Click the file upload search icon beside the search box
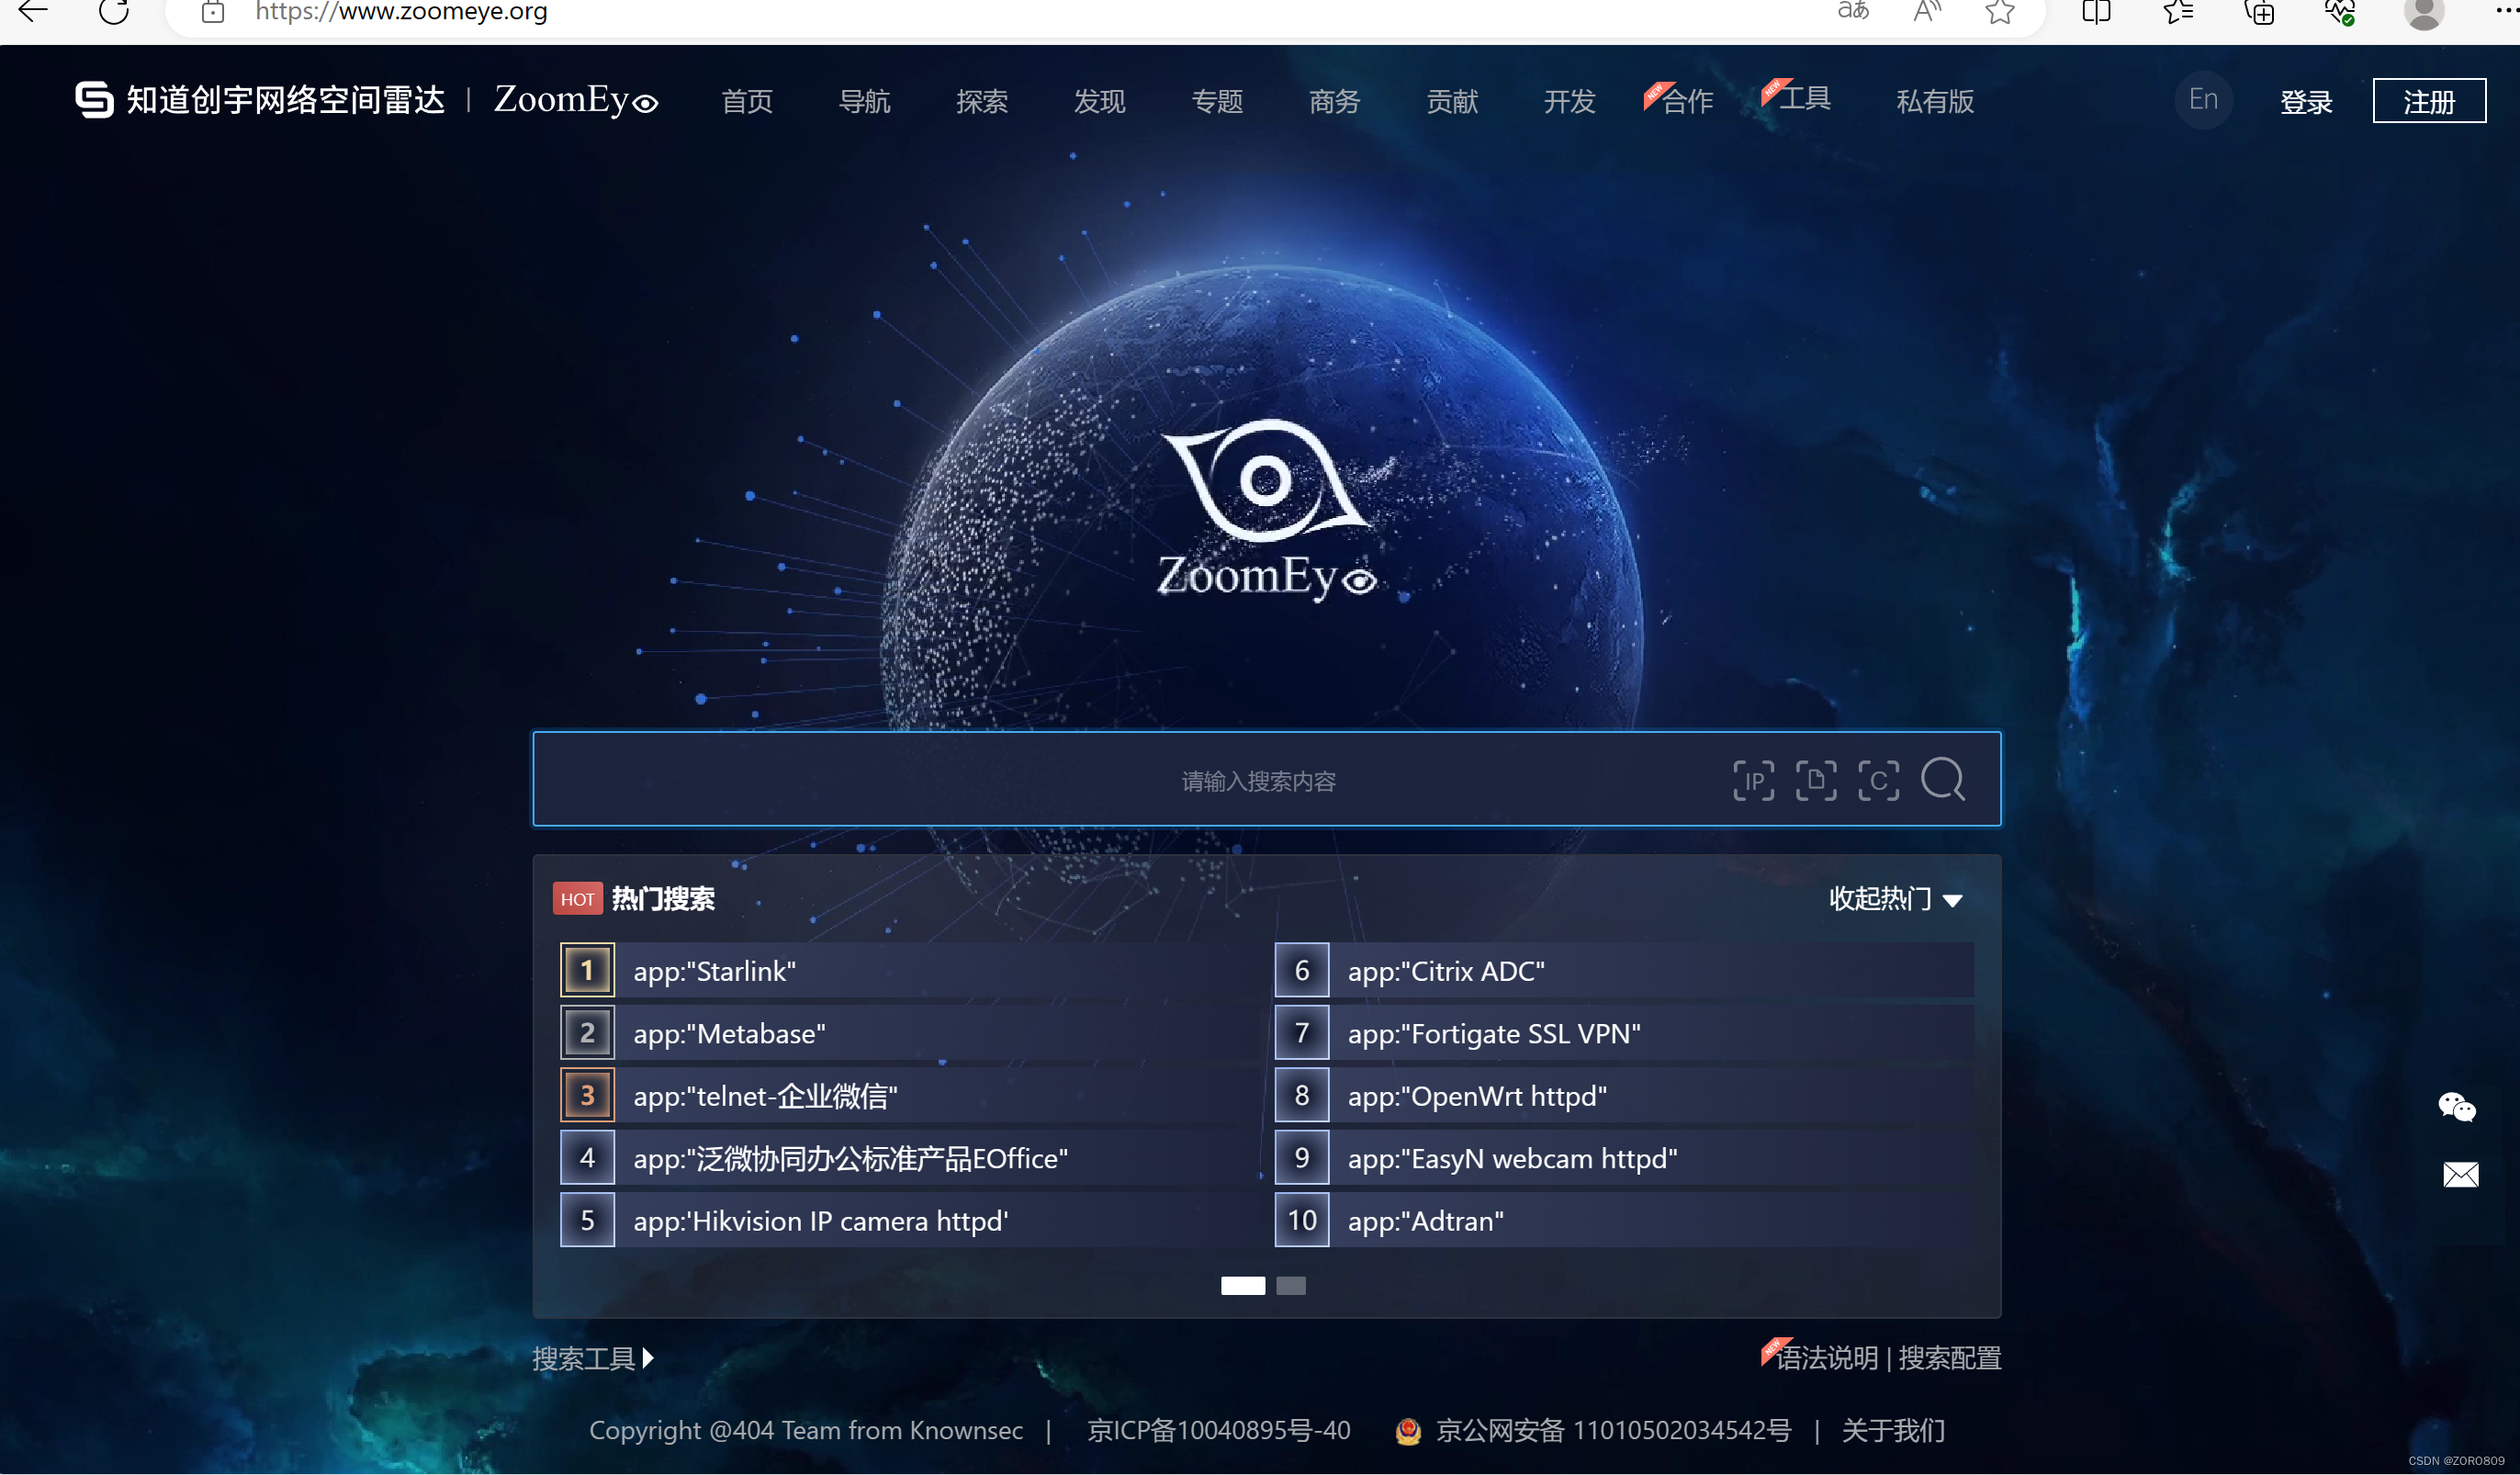 point(1817,780)
